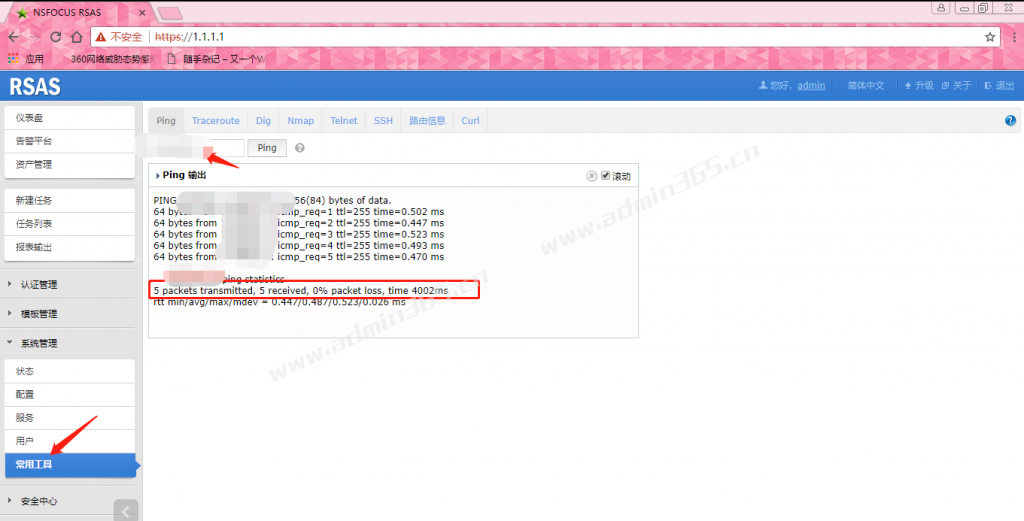Open 服务 under 系统管理

pos(69,418)
